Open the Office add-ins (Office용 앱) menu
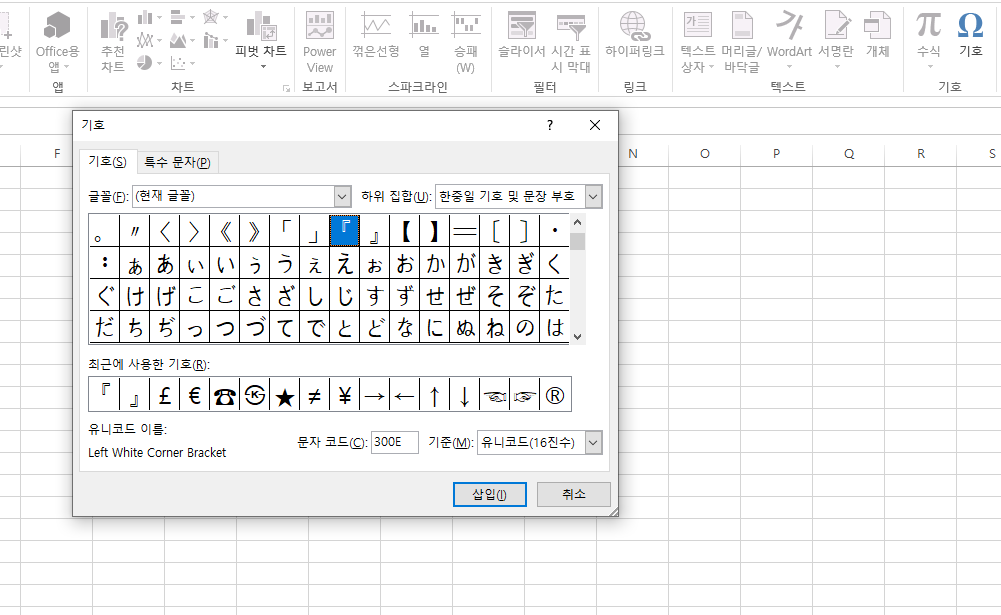The height and width of the screenshot is (615, 1001). tap(57, 42)
